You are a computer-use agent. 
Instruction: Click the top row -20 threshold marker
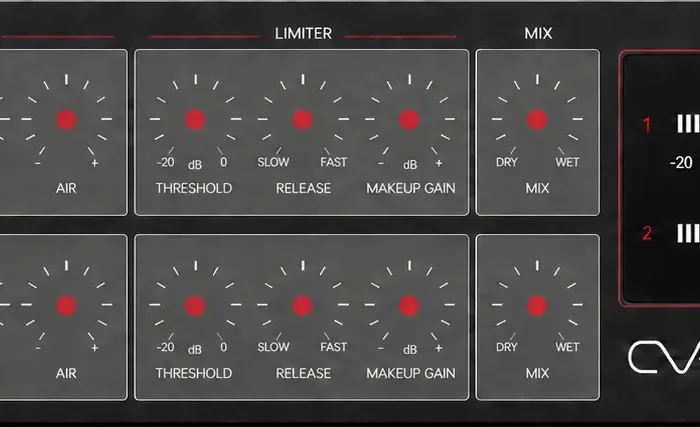pos(165,162)
